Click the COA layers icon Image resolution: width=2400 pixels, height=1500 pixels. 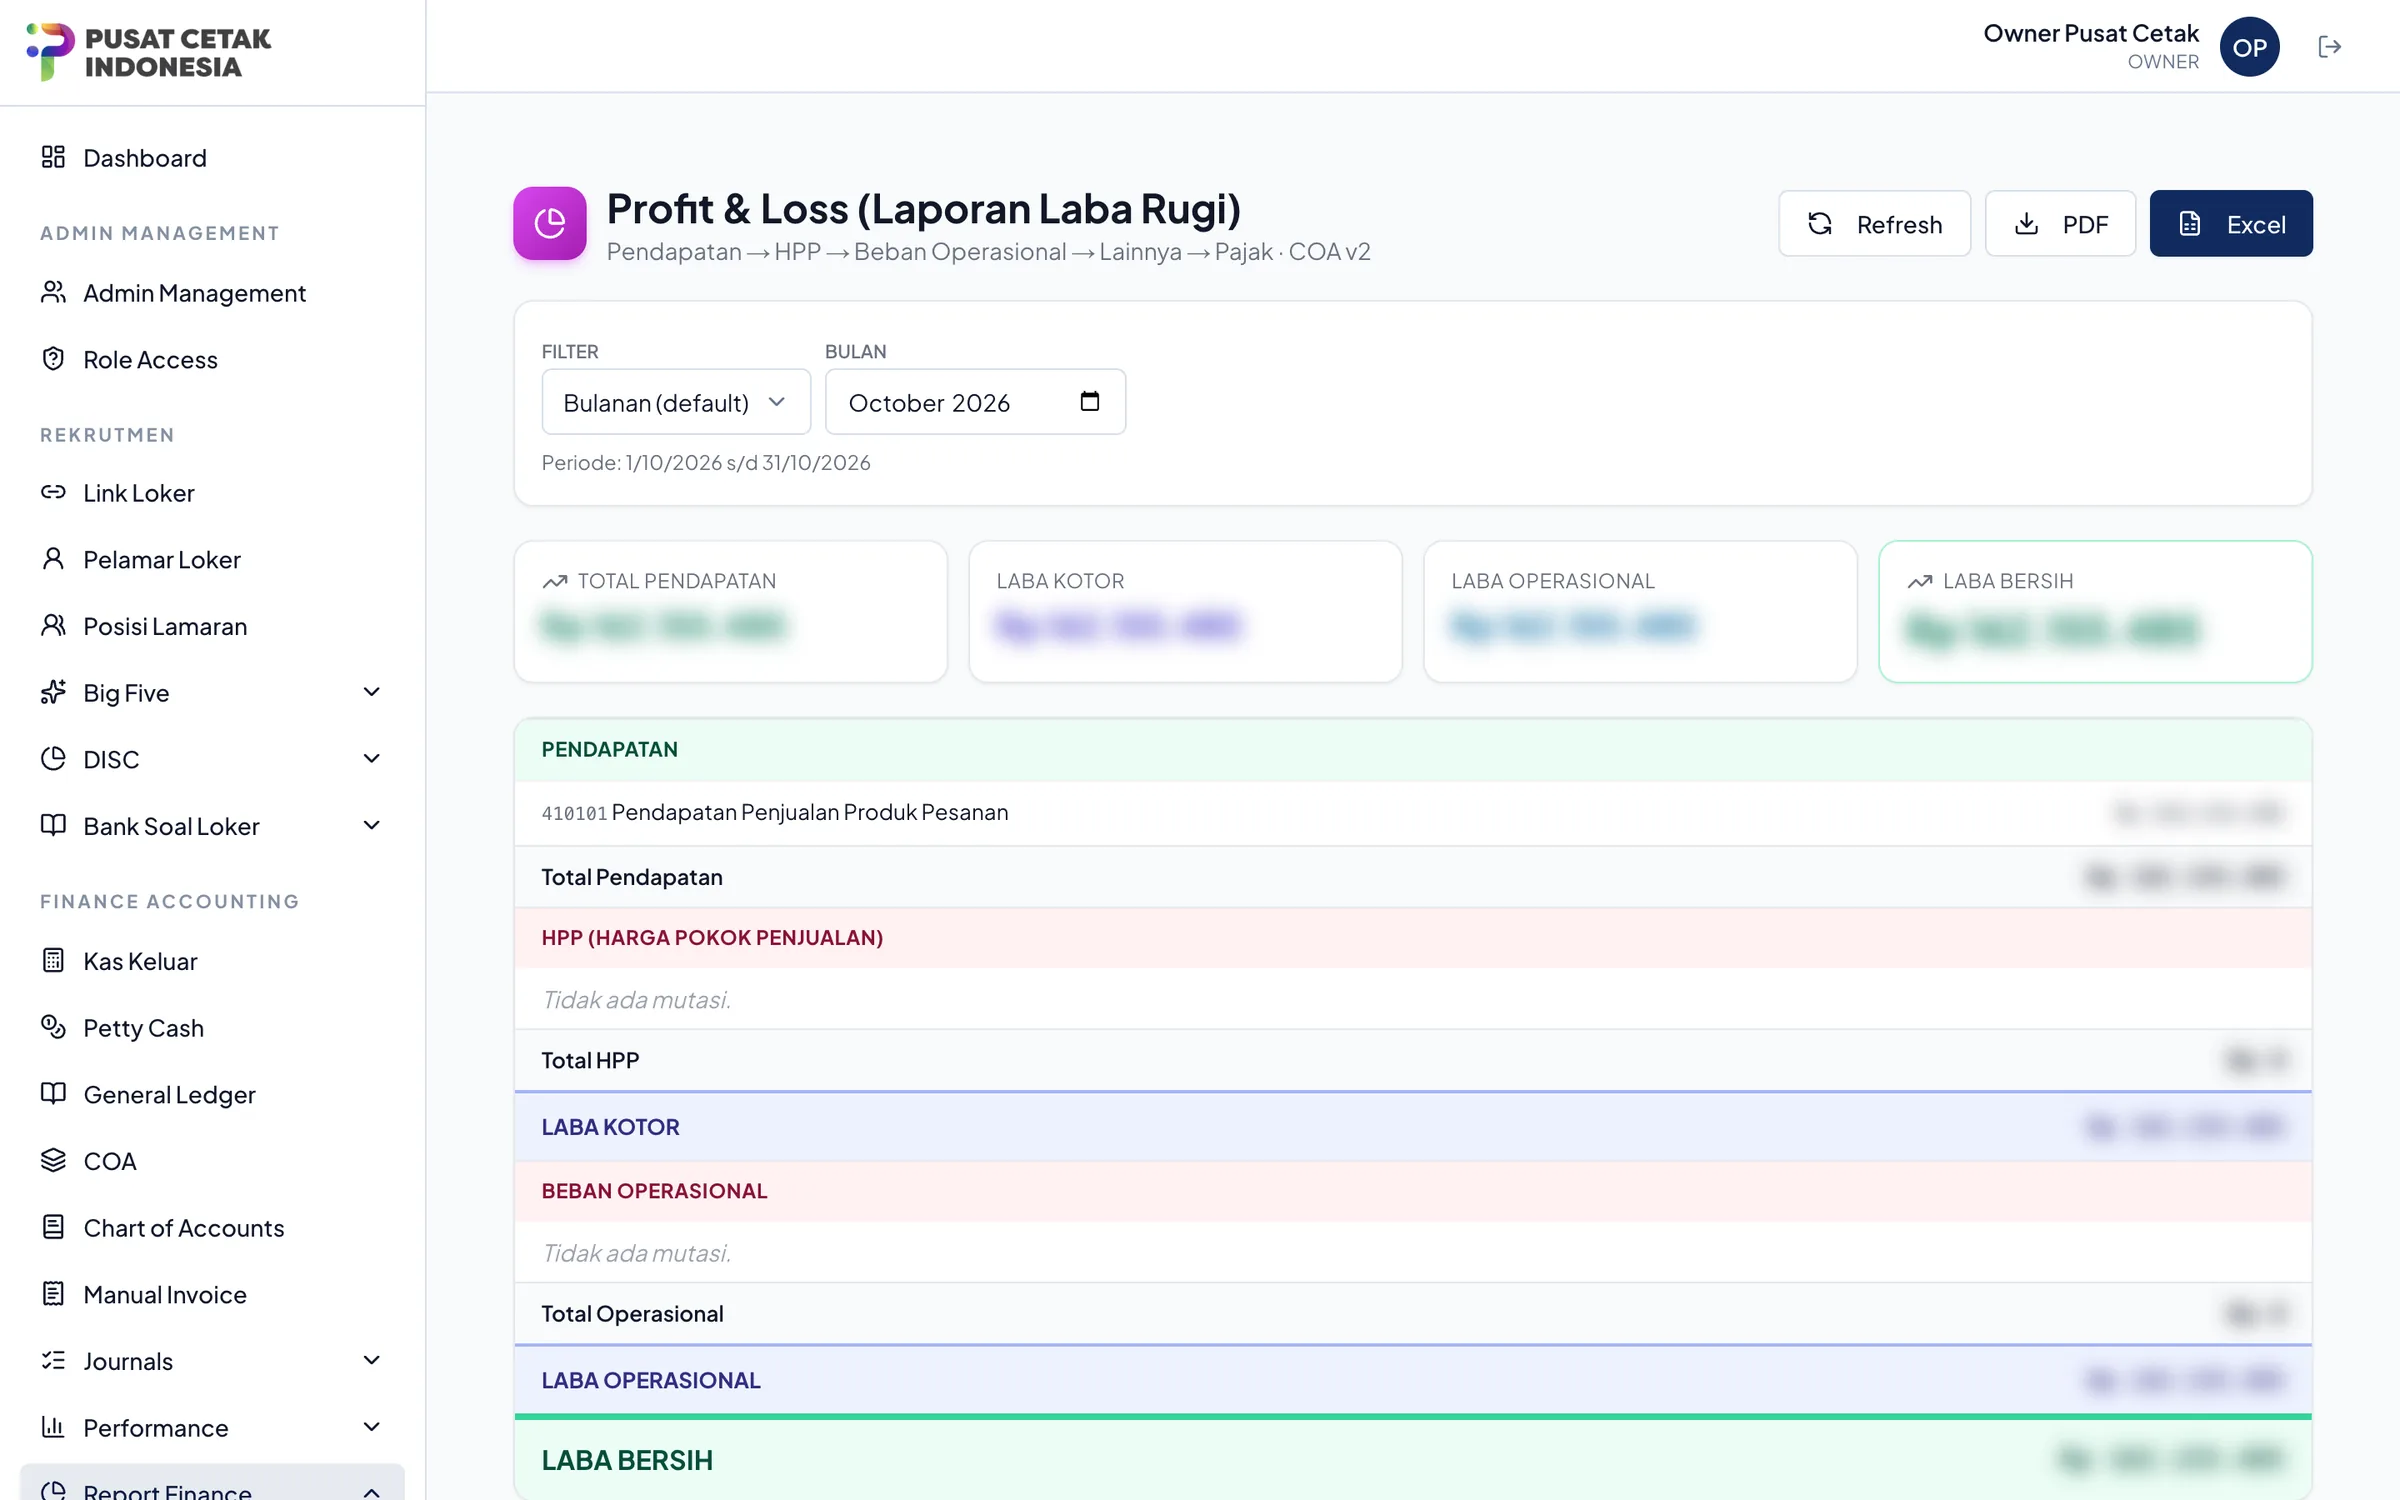(53, 1160)
